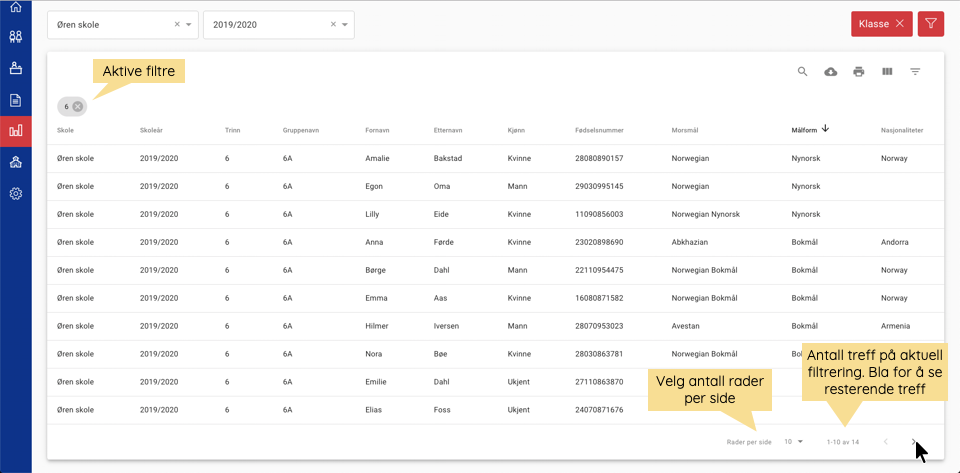Sort by the Trinn column header
Screen dimensions: 960x473
[x=232, y=130]
